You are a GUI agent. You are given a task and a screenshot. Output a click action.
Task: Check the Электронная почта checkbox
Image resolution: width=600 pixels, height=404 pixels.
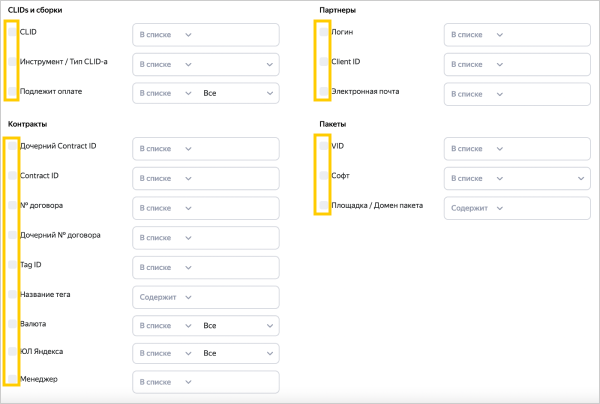click(x=323, y=91)
